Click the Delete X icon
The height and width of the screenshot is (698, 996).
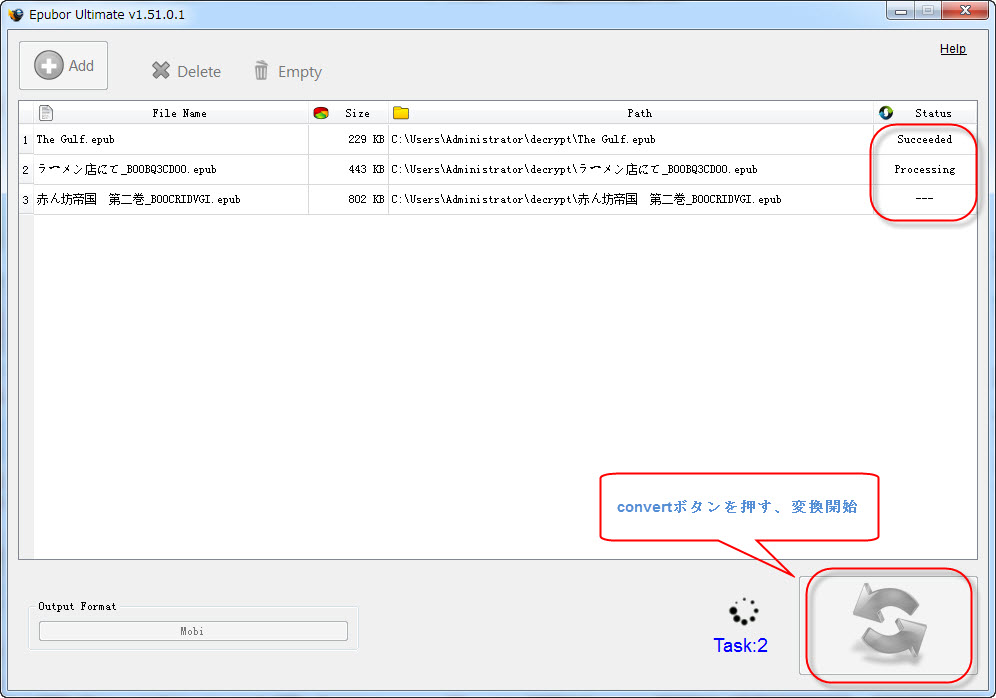pos(161,71)
